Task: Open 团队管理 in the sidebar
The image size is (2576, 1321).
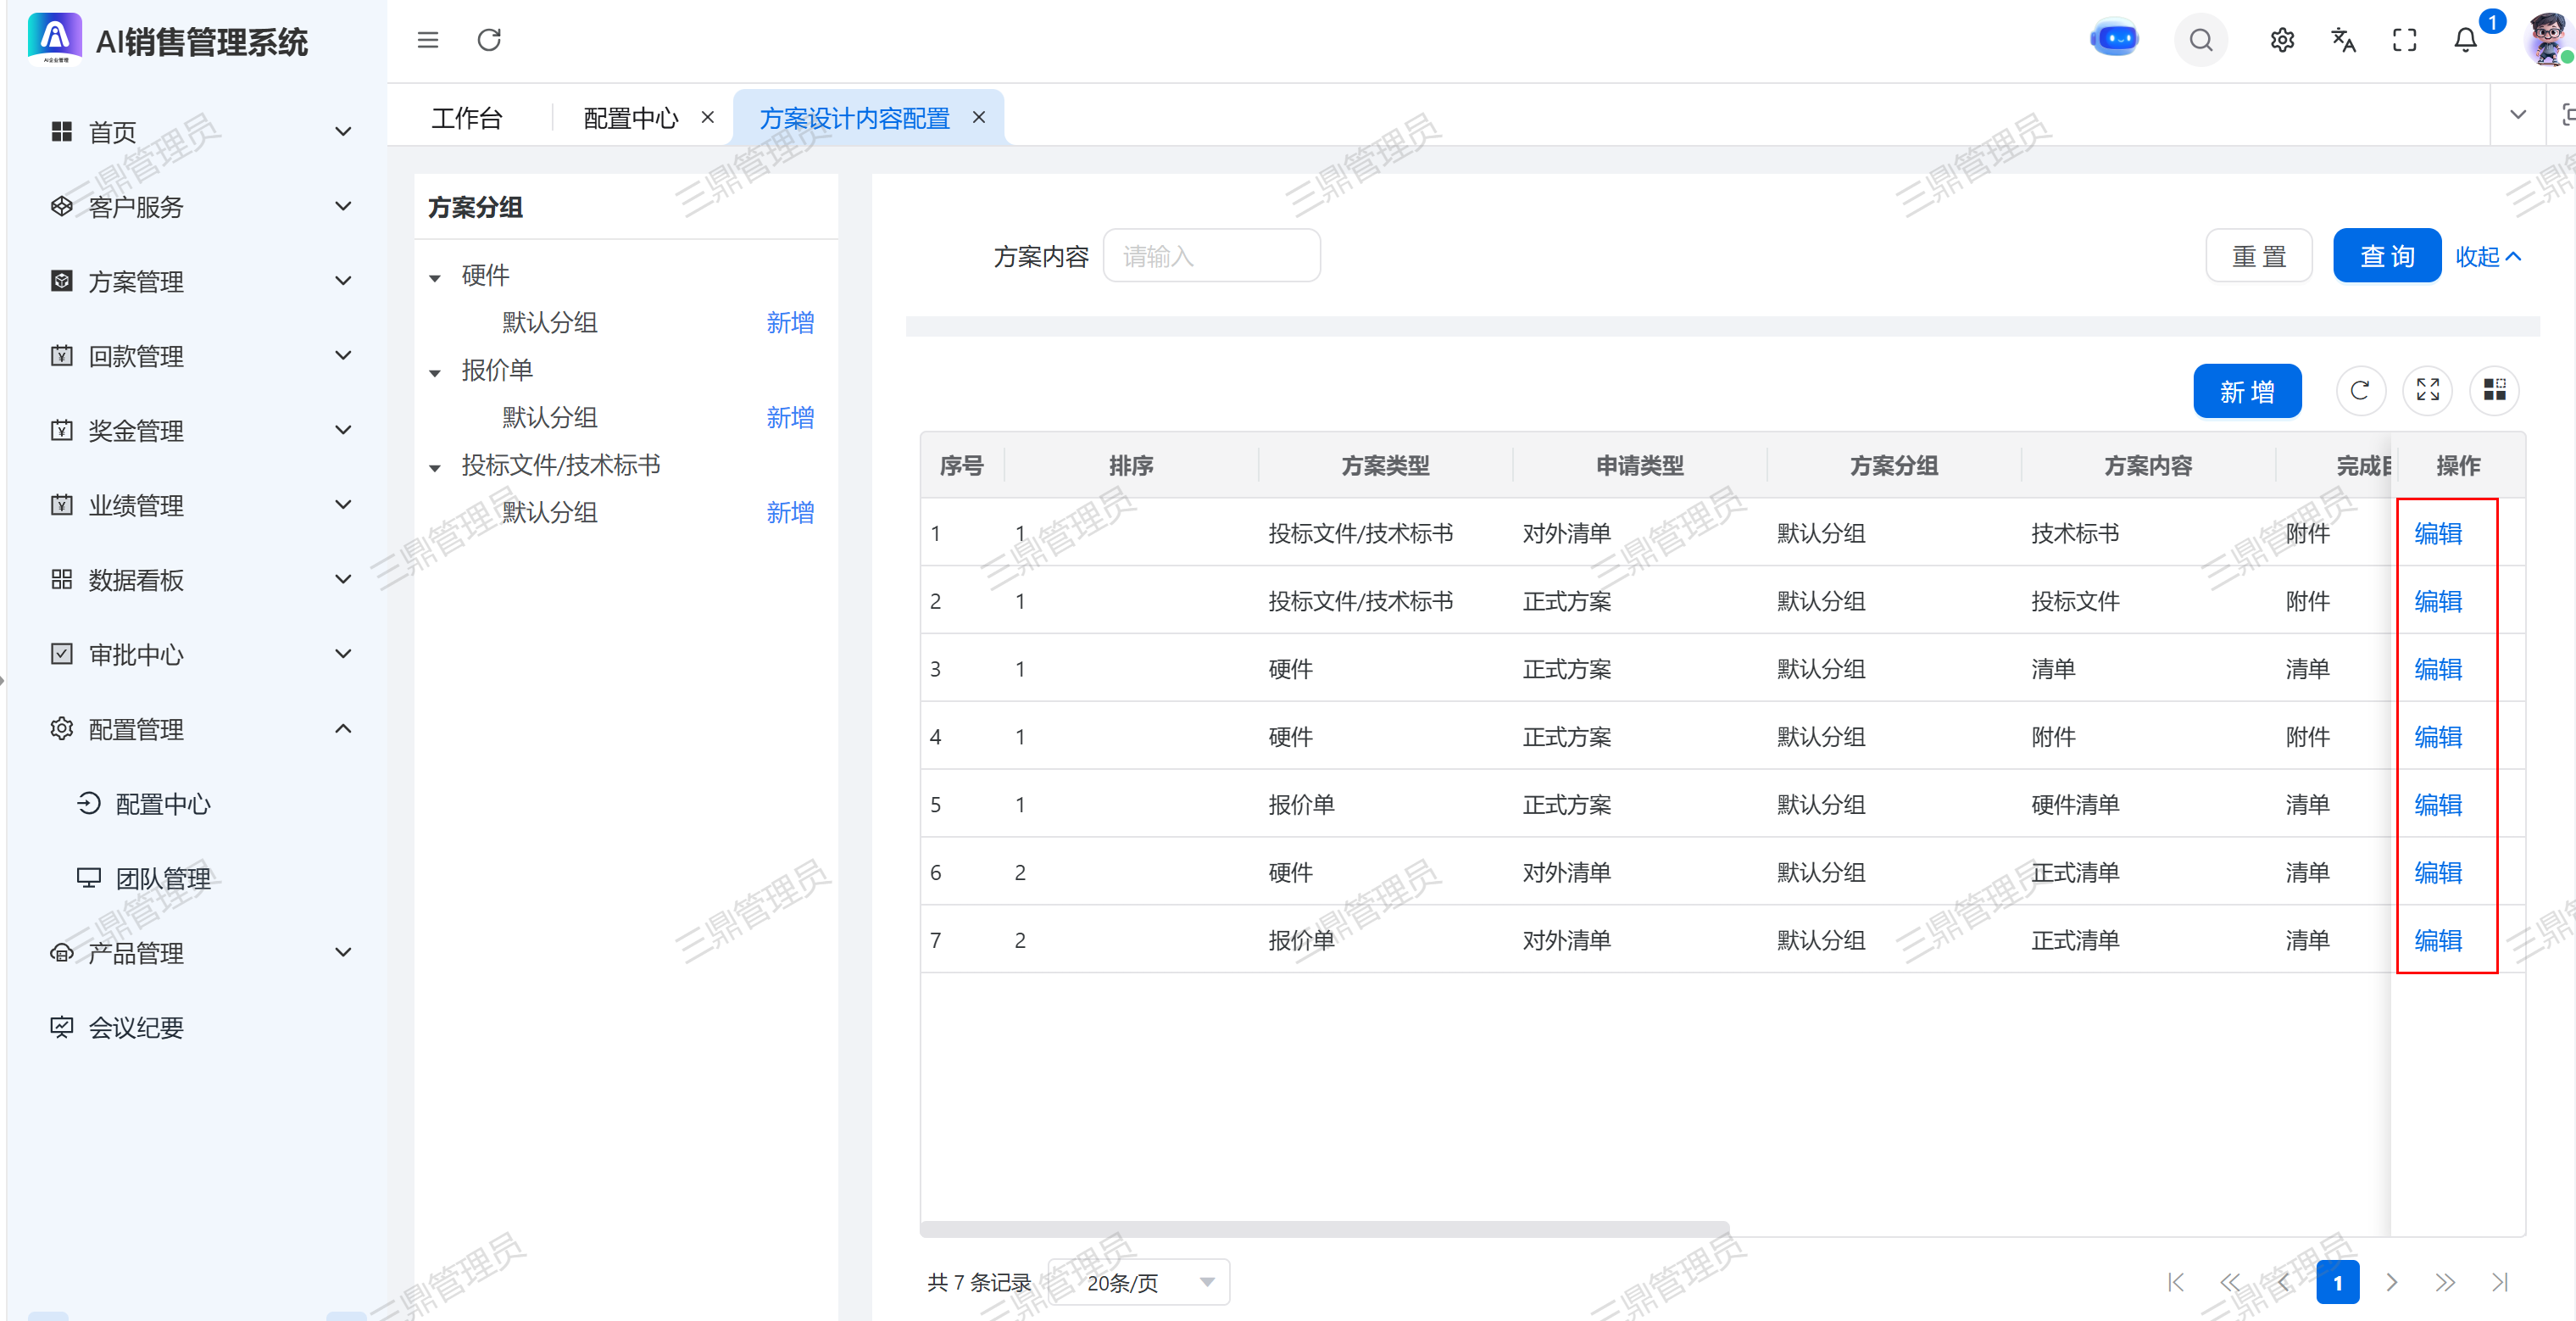Action: point(163,878)
